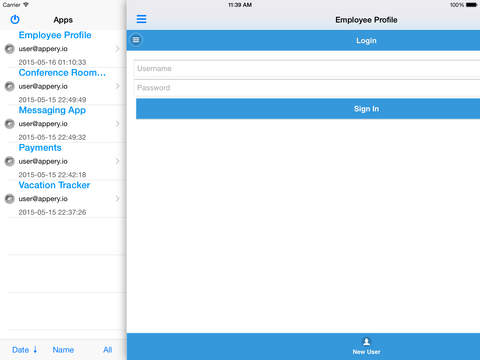Tap the power logout icon
Viewport: 480px width, 360px height.
click(15, 19)
